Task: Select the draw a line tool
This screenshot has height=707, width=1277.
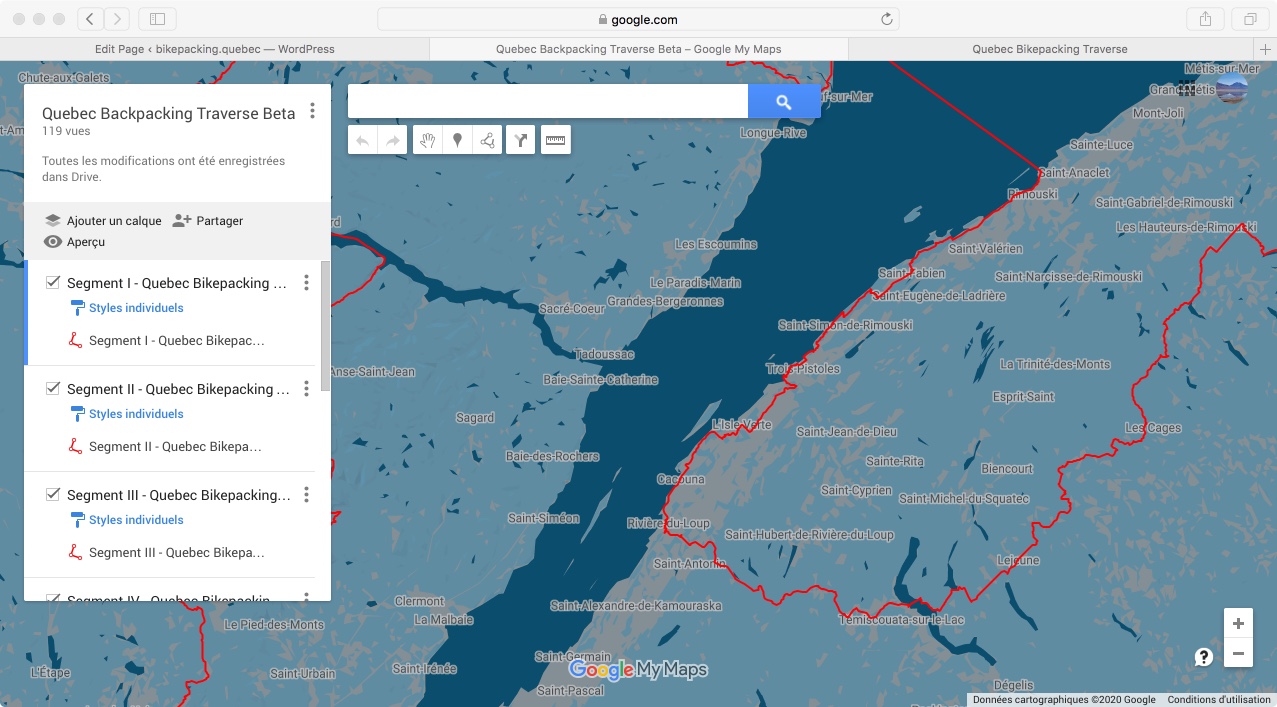Action: click(x=487, y=141)
